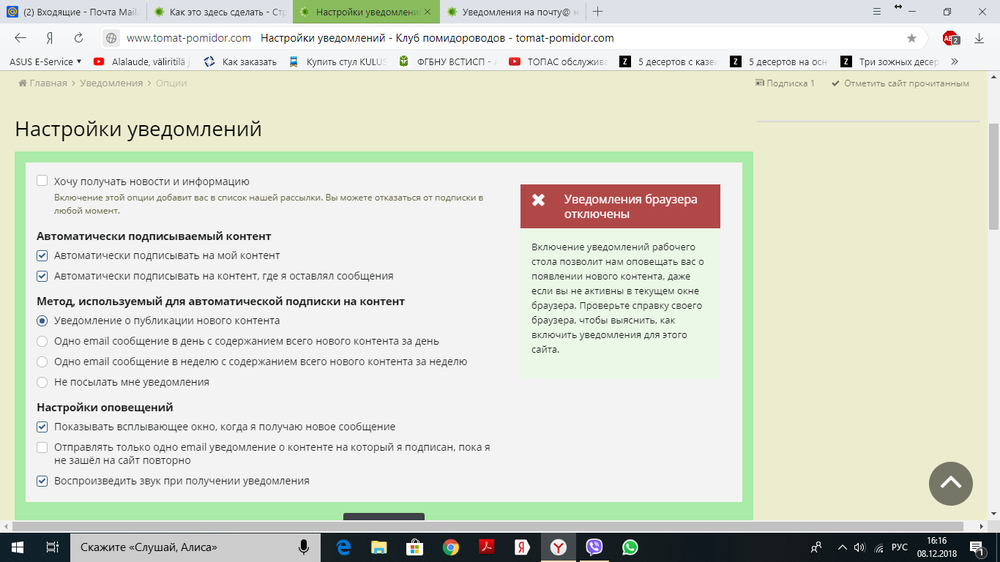Viewport: 1000px width, 562px height.
Task: Reload the page with refresh icon
Action: [78, 38]
